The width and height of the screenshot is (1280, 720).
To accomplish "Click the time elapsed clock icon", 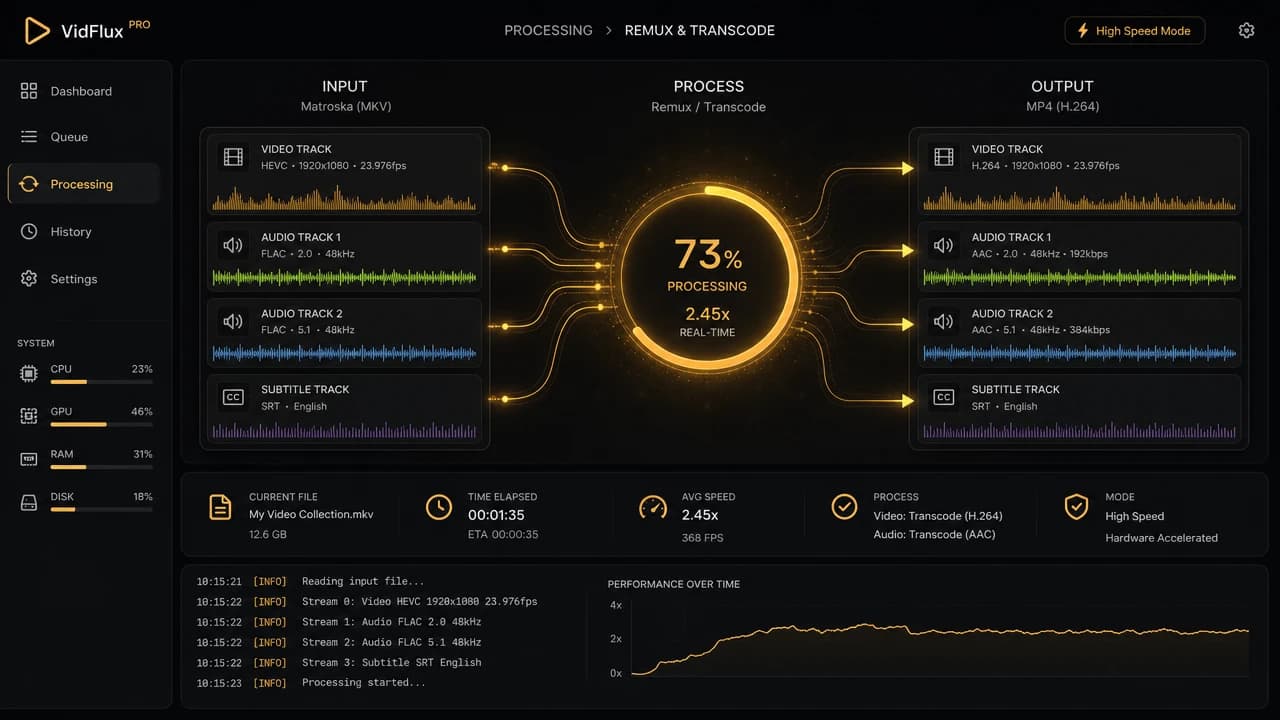I will (439, 507).
